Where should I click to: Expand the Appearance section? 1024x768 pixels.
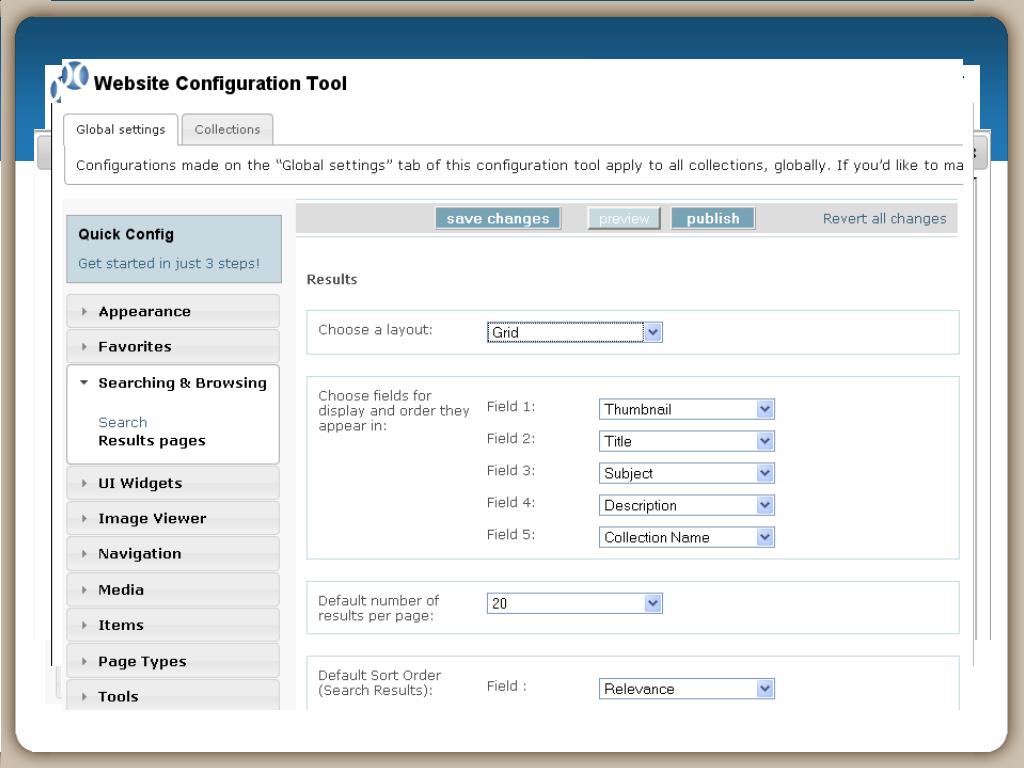pyautogui.click(x=144, y=312)
